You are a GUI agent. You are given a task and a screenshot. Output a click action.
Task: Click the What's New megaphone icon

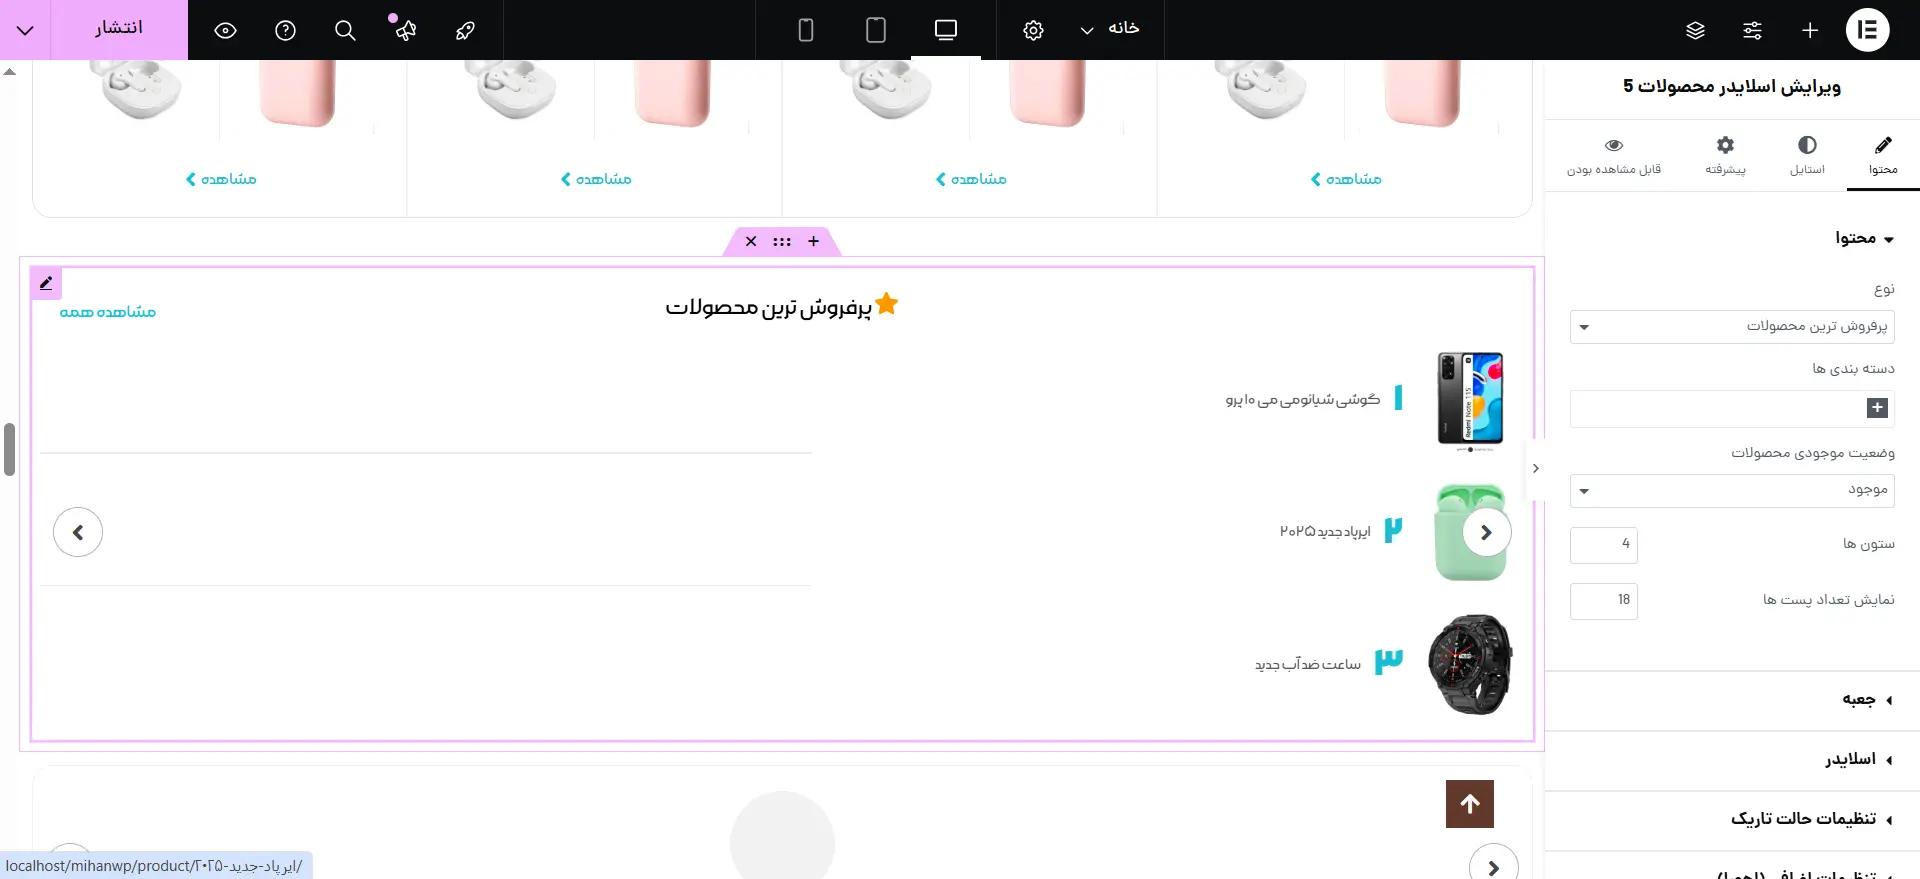405,30
